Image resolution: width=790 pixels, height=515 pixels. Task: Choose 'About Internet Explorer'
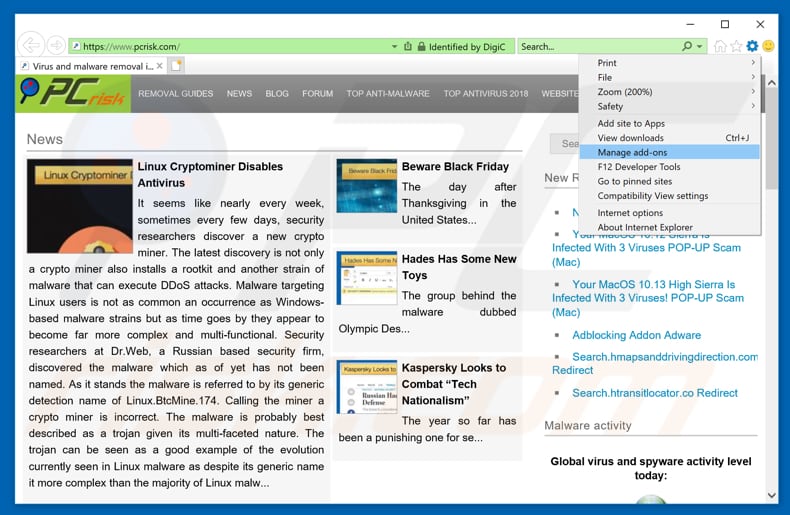coord(670,227)
